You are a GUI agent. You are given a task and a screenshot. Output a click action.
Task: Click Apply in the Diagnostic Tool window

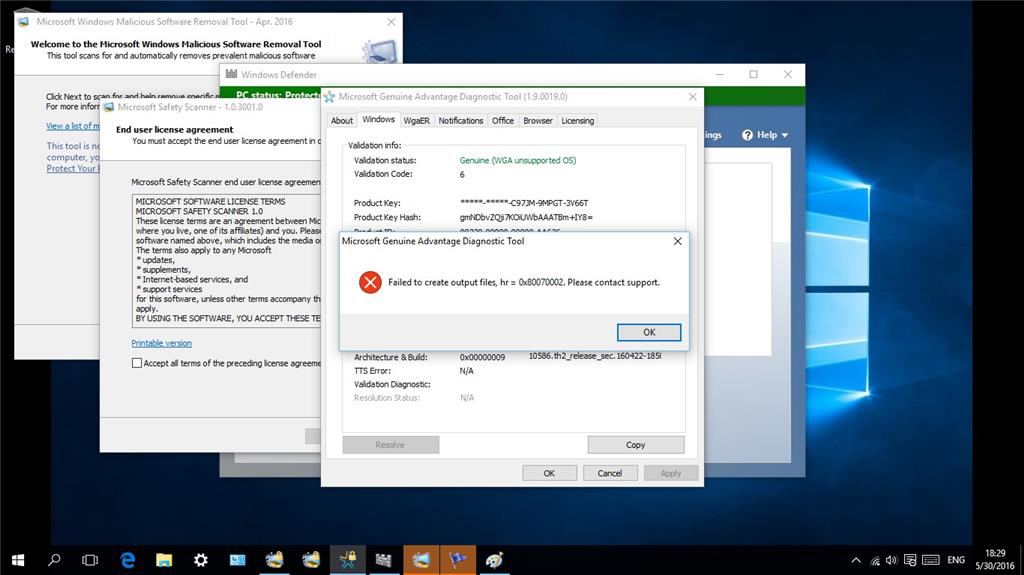(x=671, y=473)
